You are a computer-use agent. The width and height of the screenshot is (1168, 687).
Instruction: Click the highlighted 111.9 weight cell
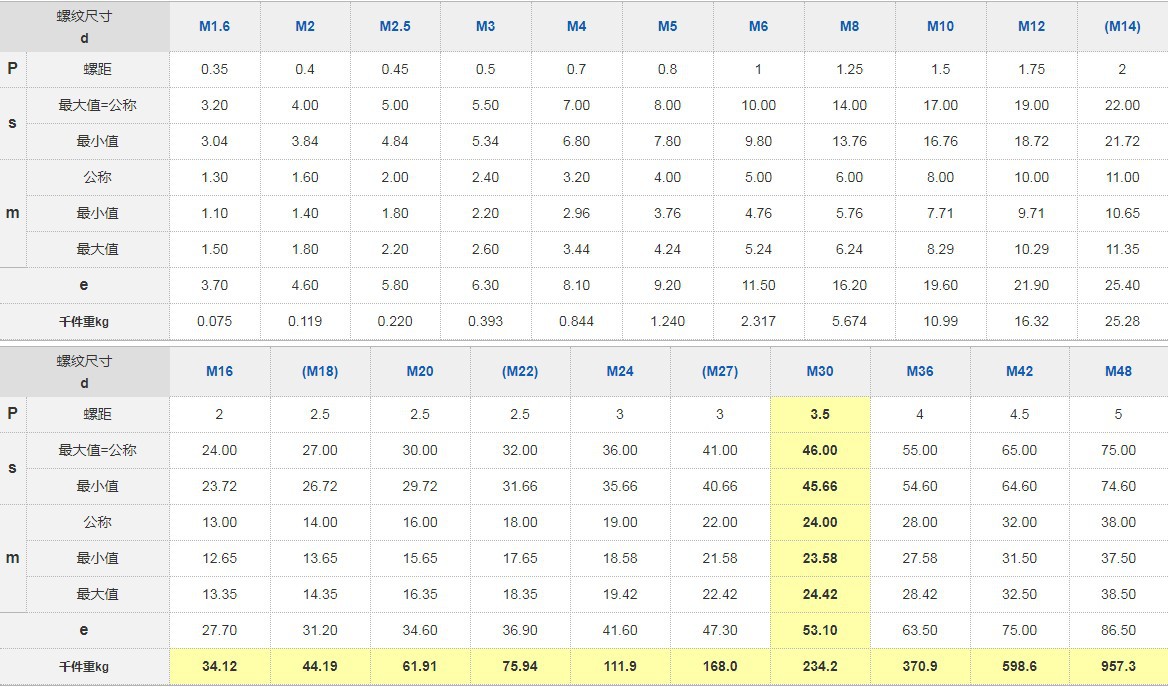tap(620, 666)
